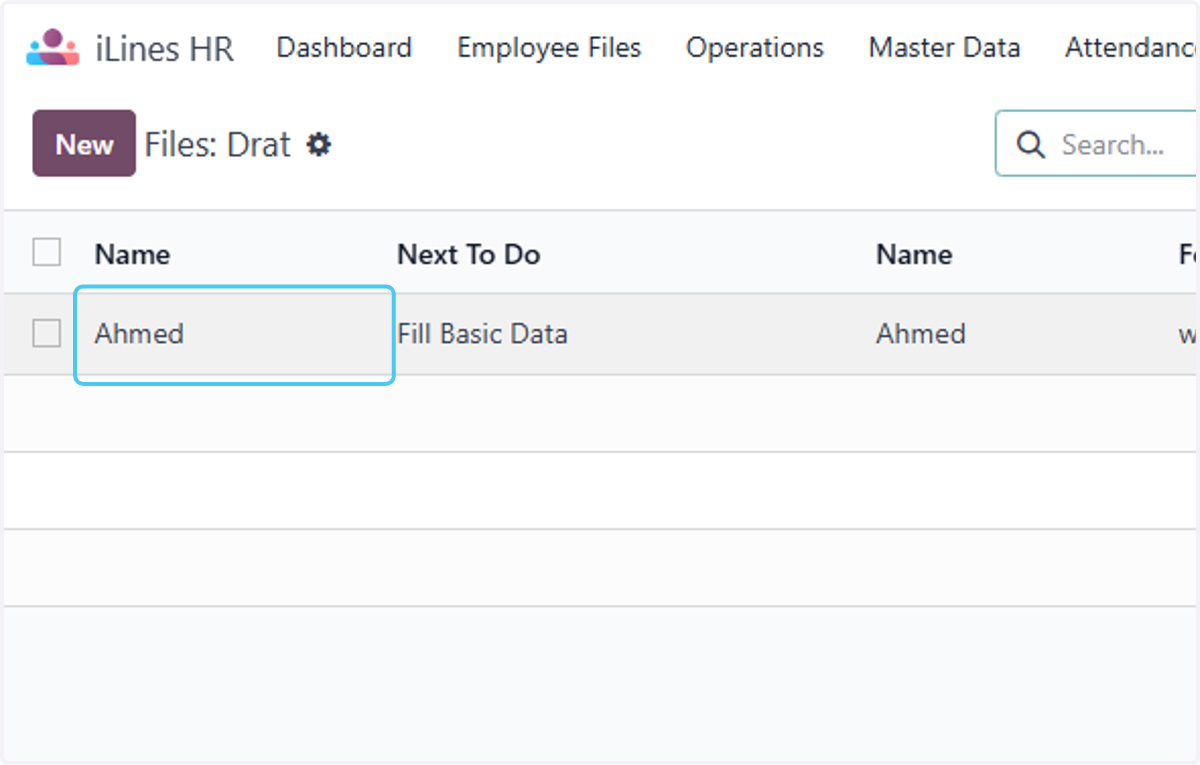Screen dimensions: 1200x765
Task: Open the Dashboard menu
Action: click(344, 48)
